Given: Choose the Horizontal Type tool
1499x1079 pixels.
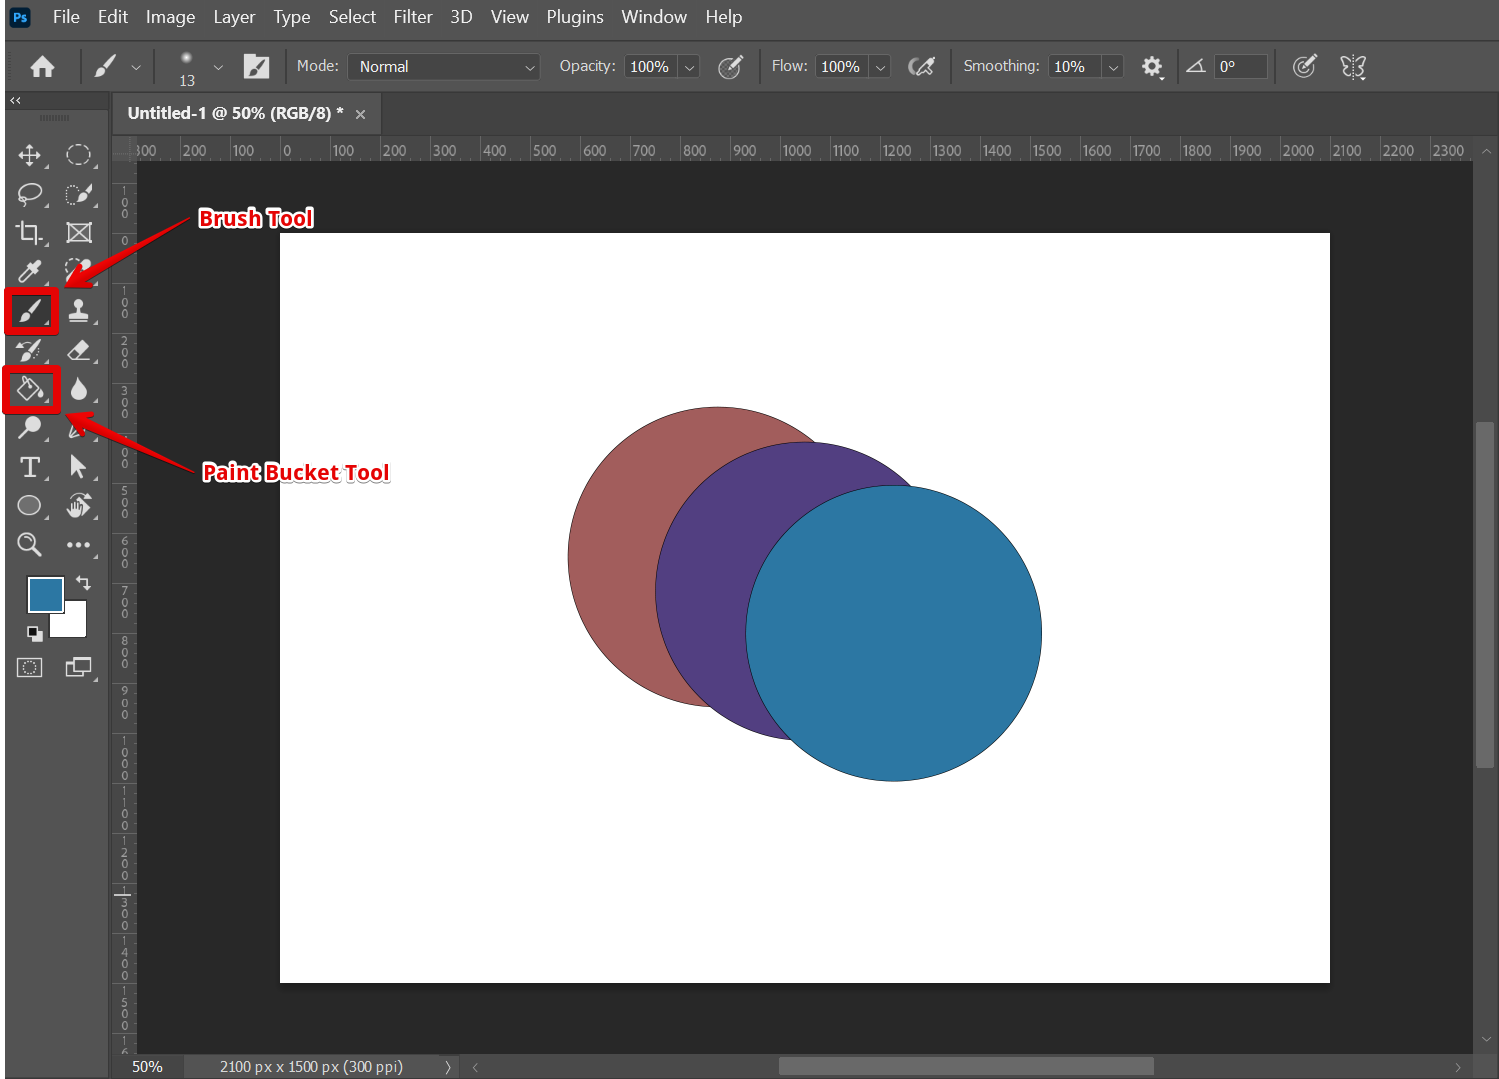Looking at the screenshot, I should point(29,467).
